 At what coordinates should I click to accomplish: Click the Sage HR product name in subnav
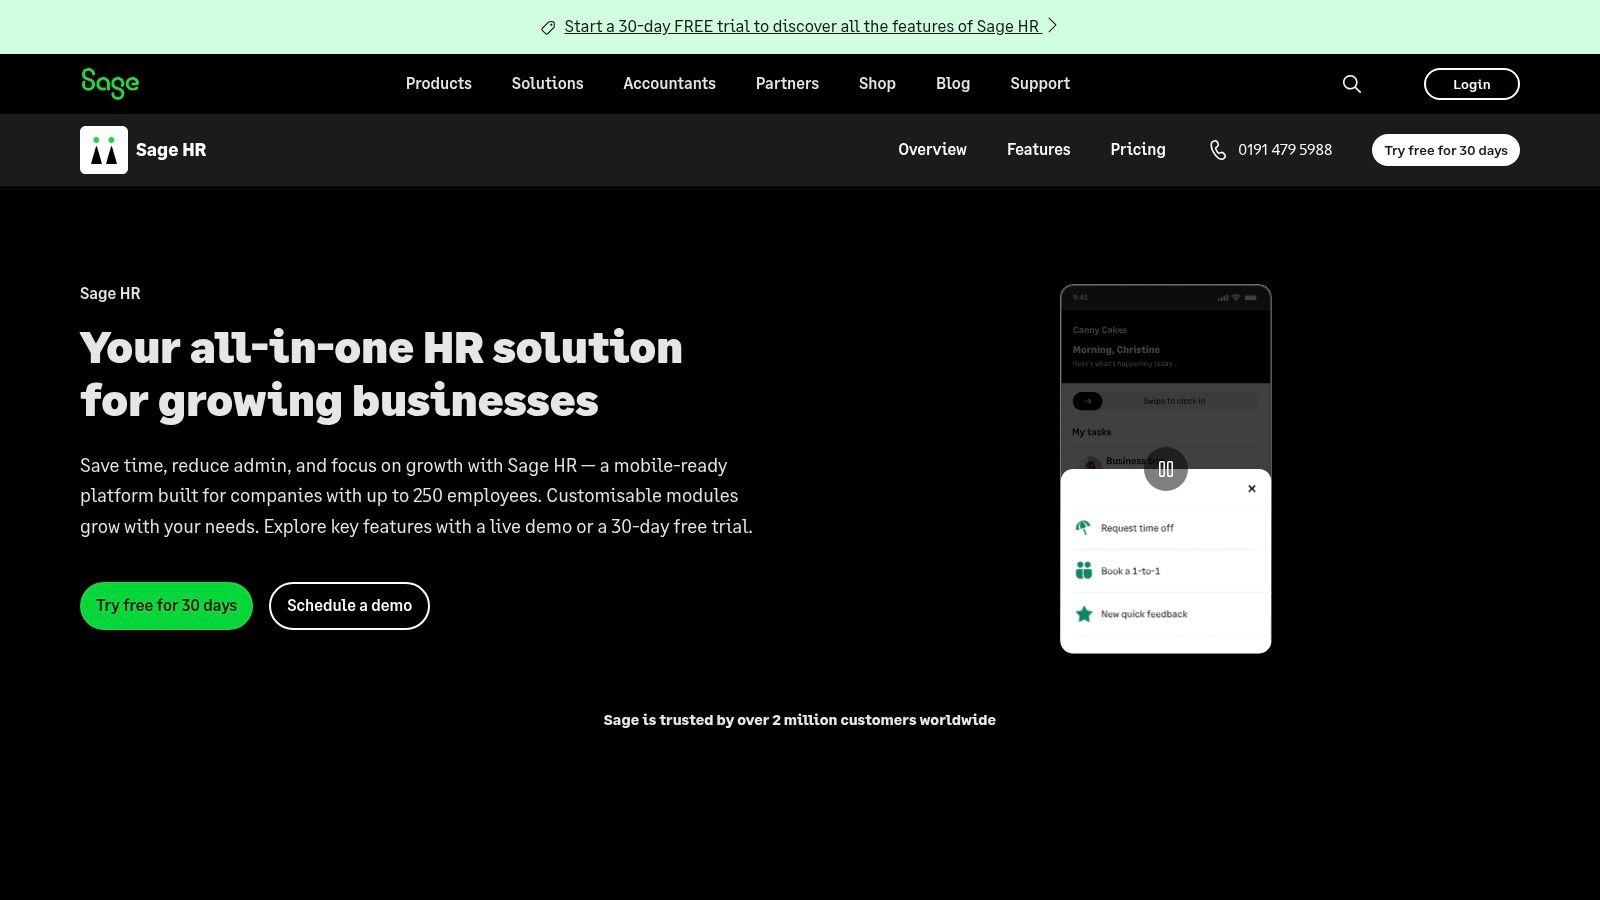click(171, 150)
